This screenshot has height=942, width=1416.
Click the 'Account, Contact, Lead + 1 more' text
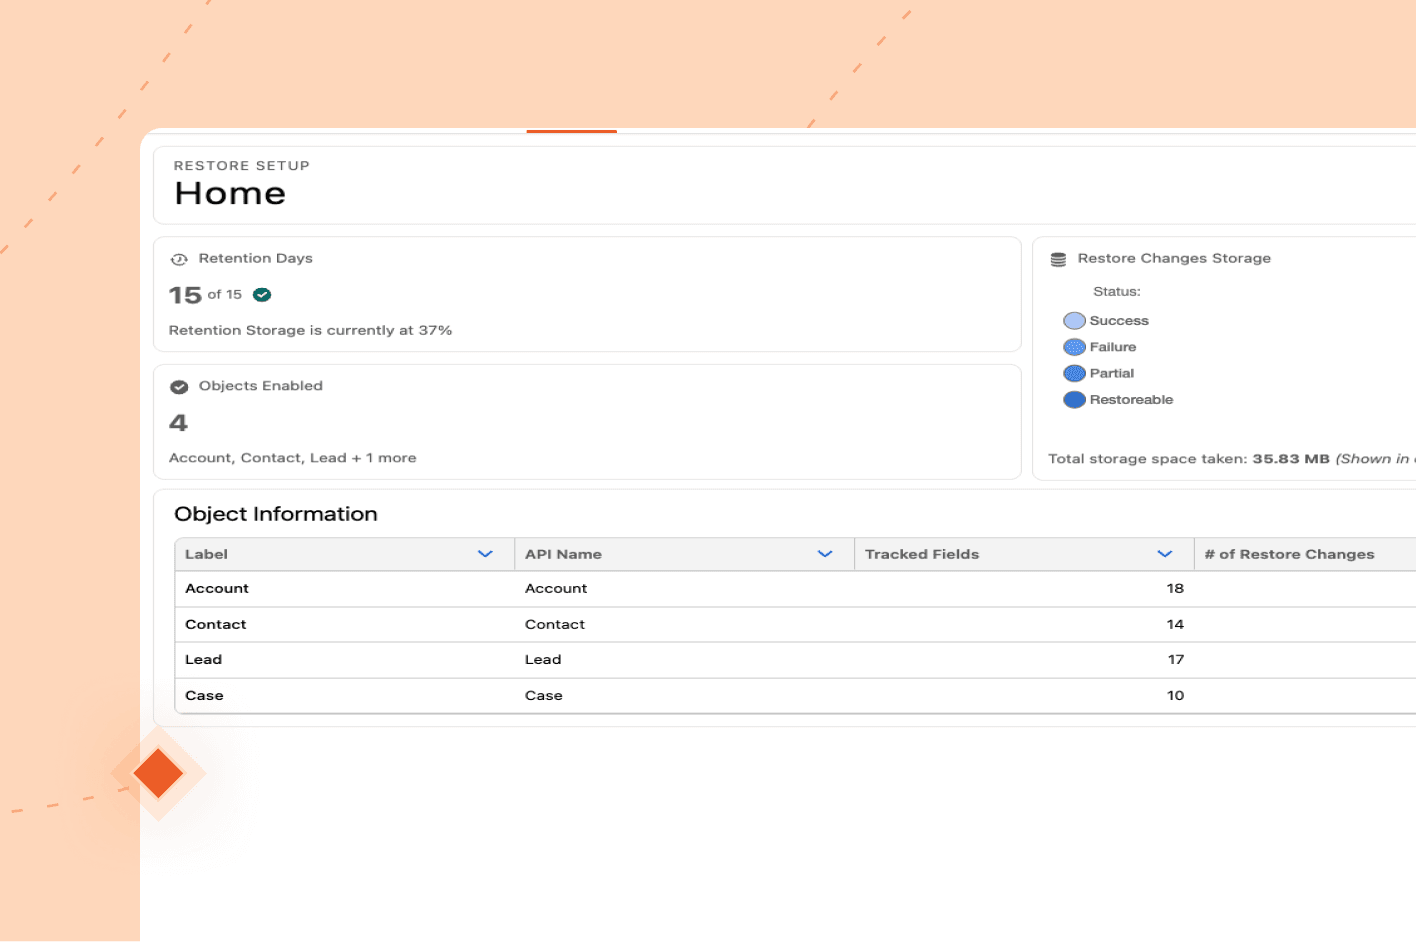(292, 458)
